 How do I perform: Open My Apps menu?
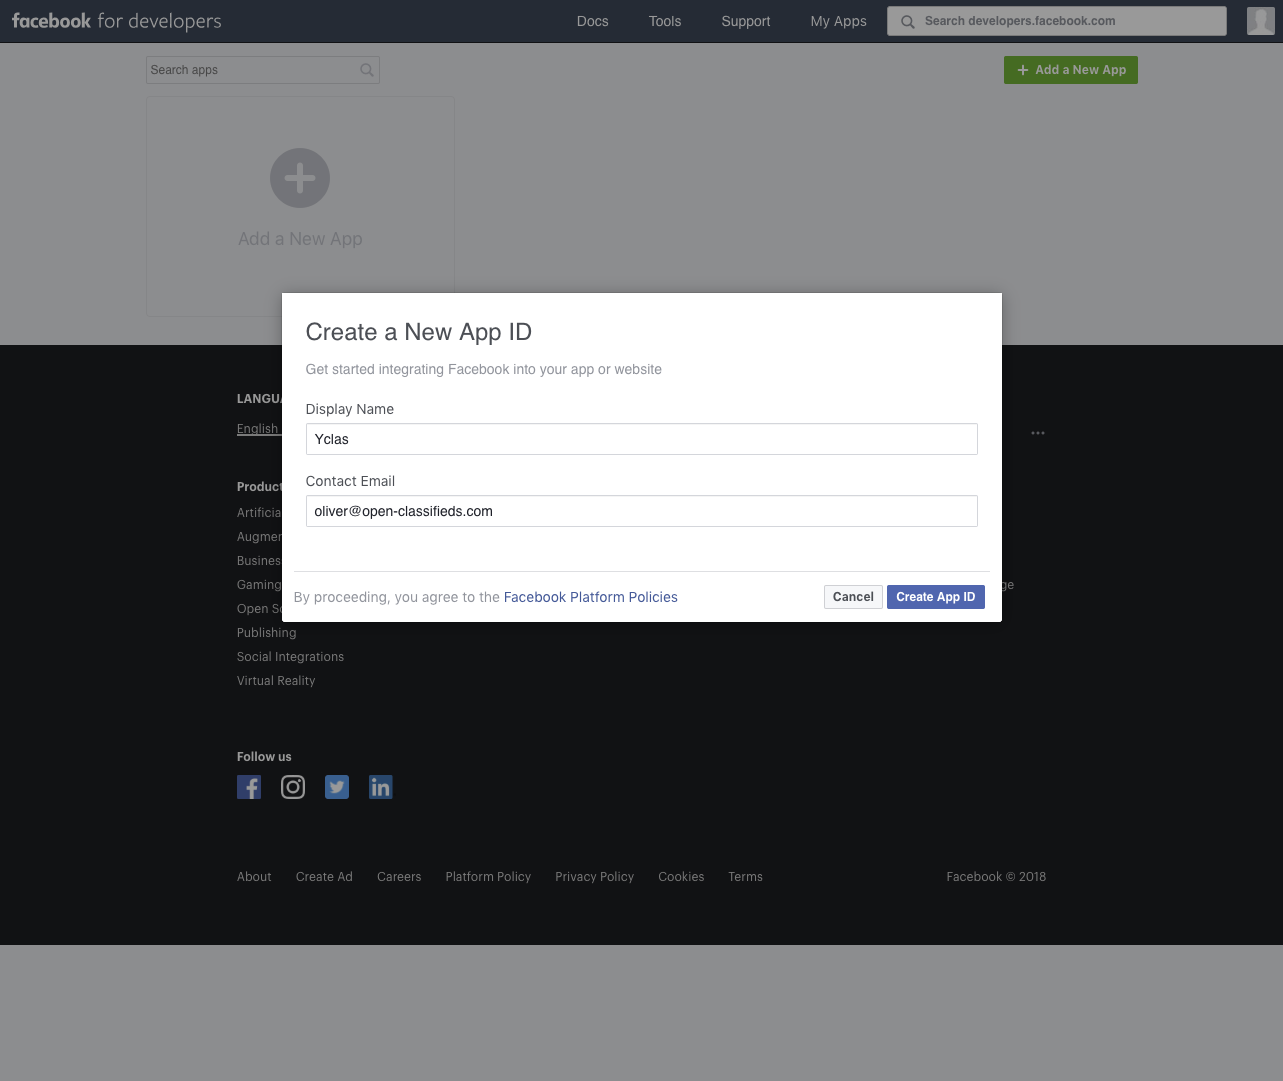pyautogui.click(x=838, y=21)
